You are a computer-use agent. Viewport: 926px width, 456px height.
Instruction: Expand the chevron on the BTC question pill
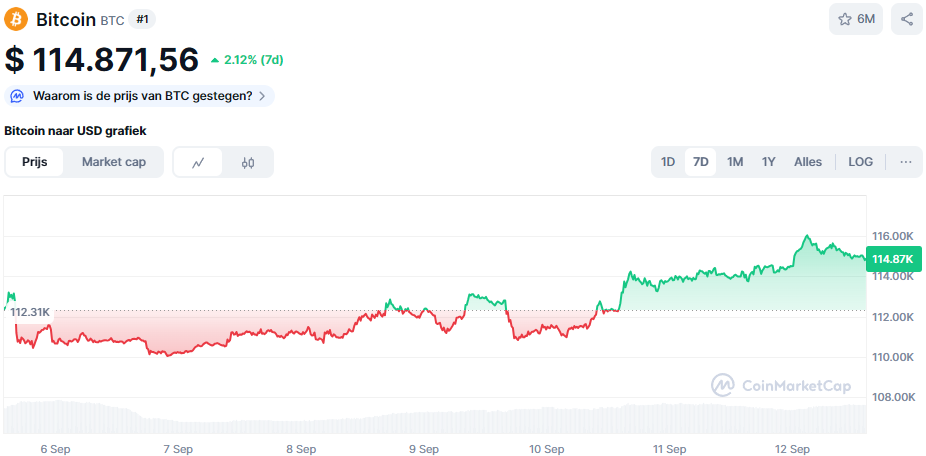coord(262,96)
